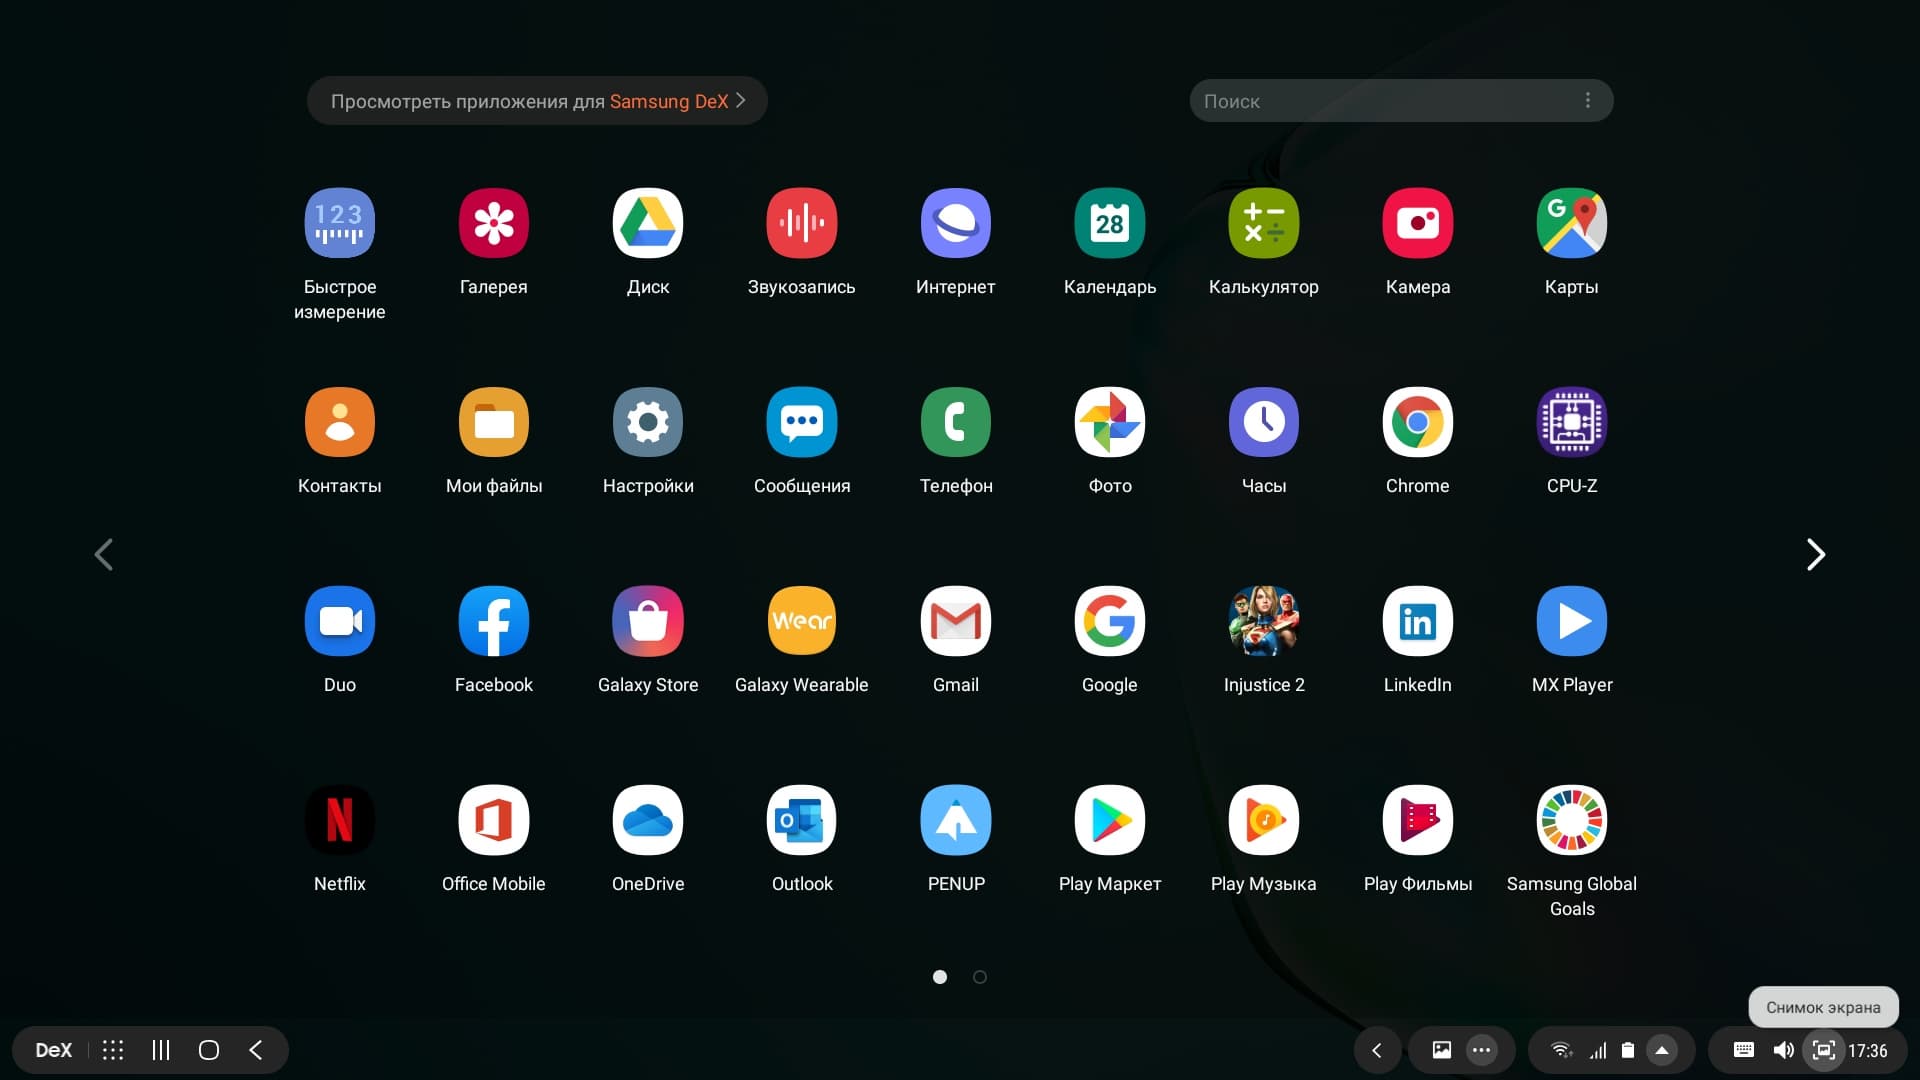Launch Netflix from the app grid
Viewport: 1920px width, 1080px height.
(x=339, y=821)
